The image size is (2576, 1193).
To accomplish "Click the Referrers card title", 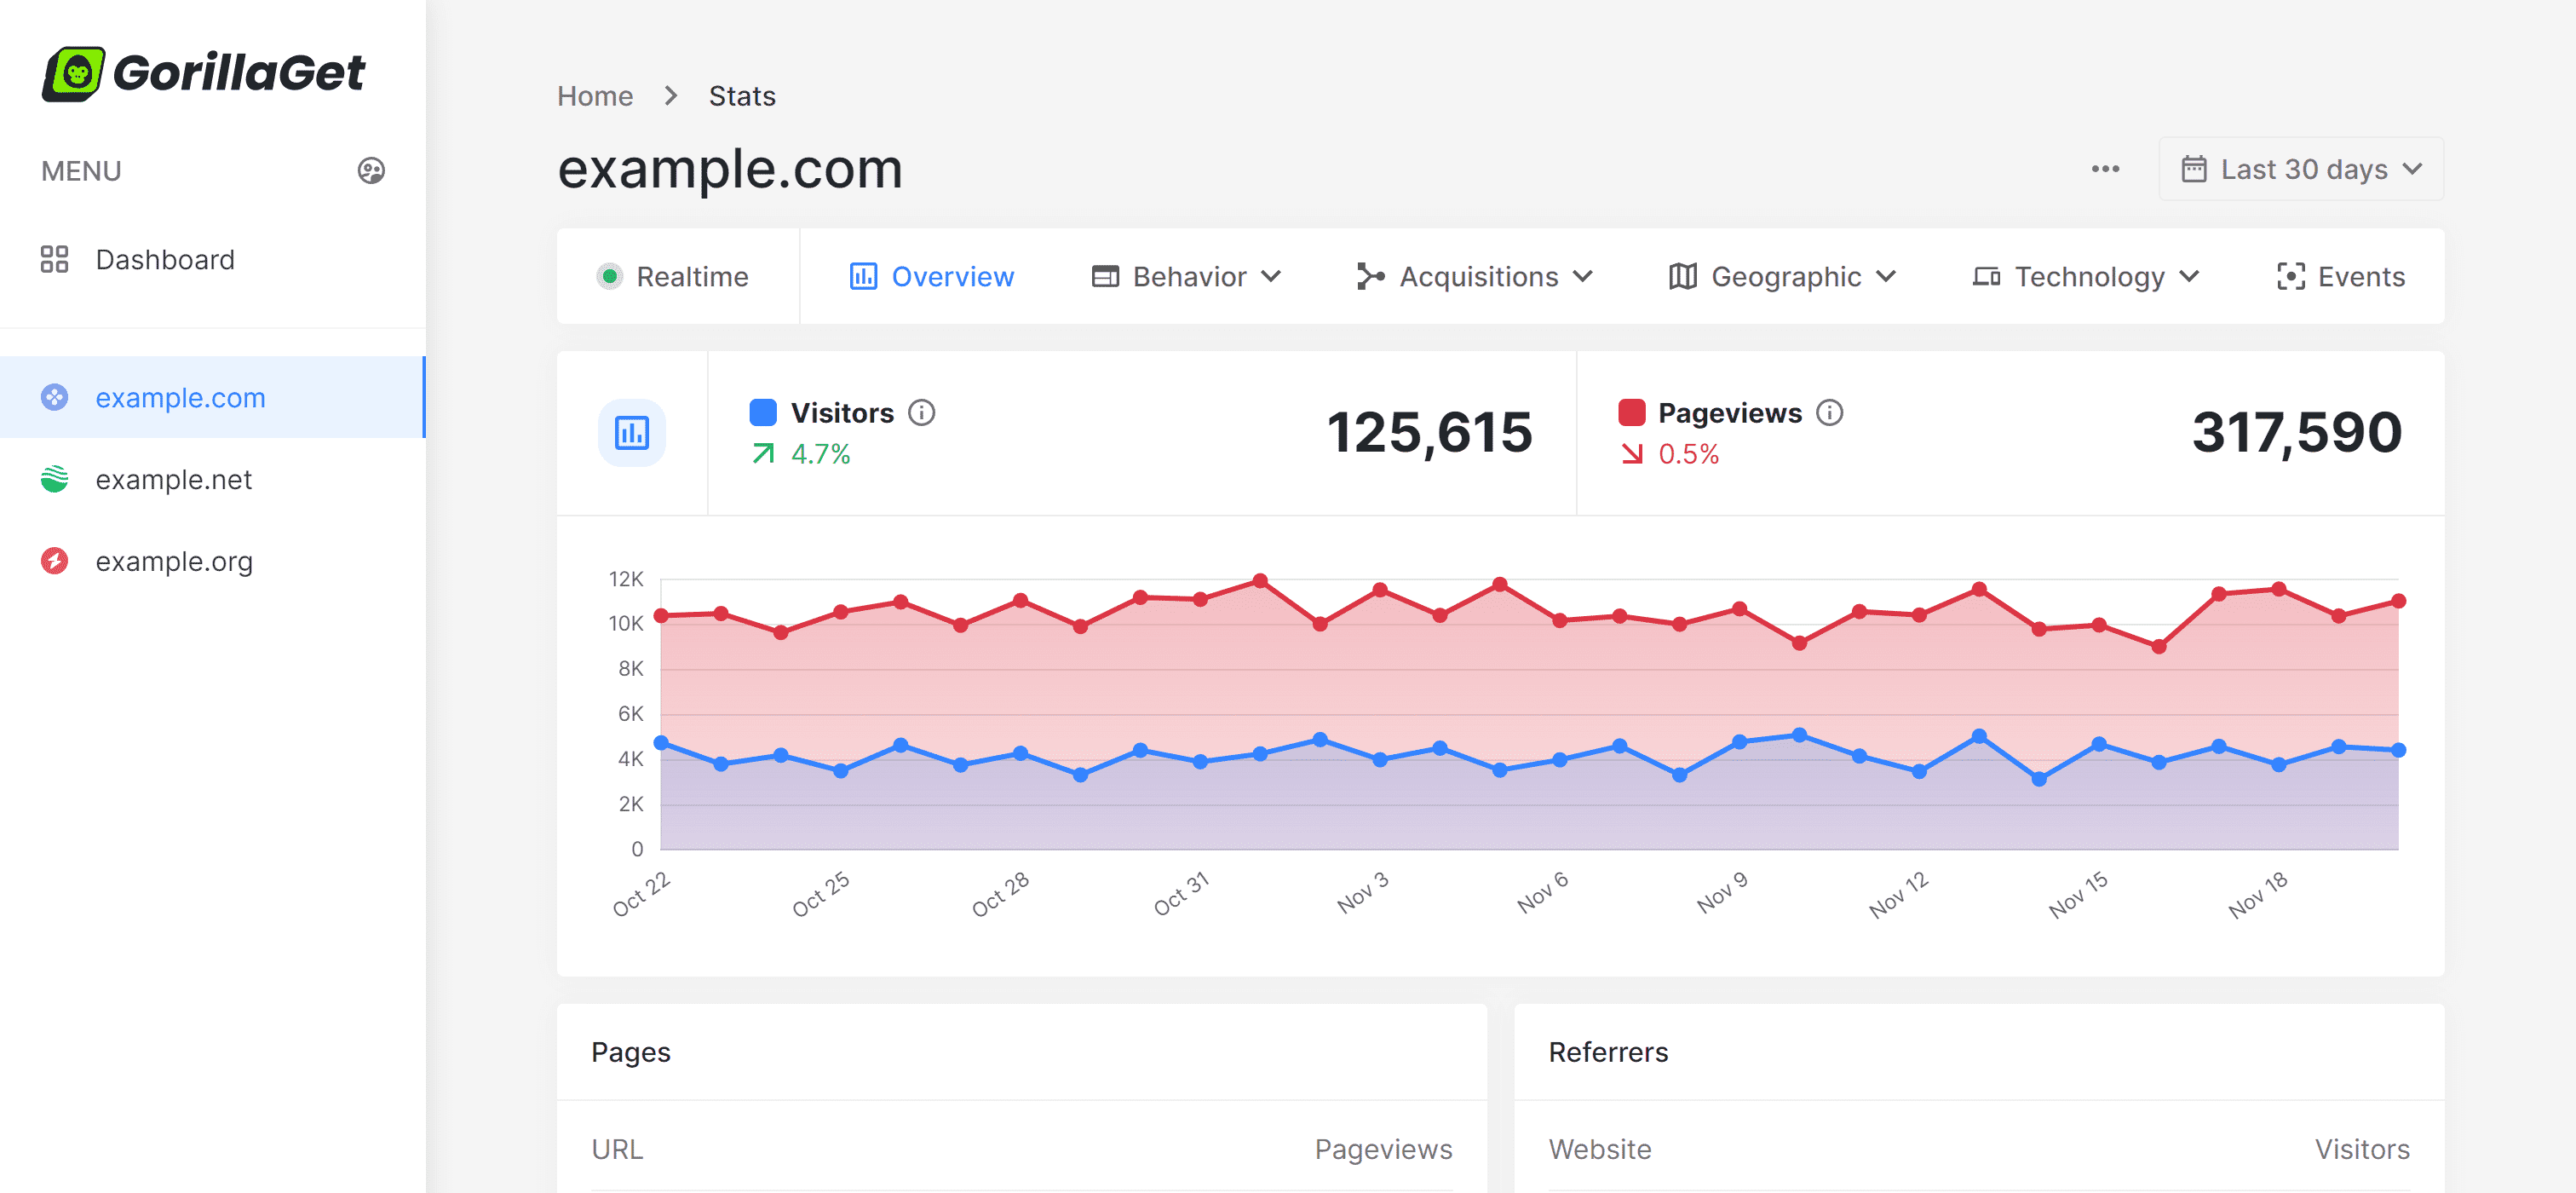I will [x=1608, y=1052].
